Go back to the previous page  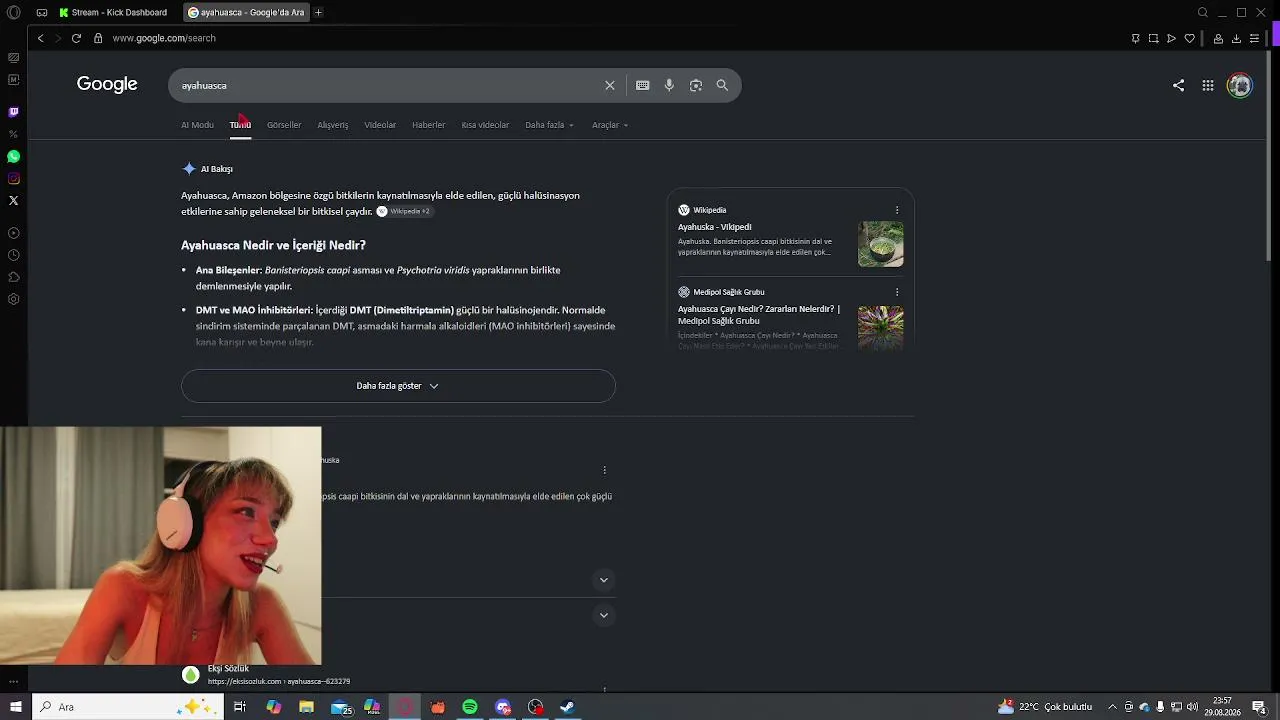41,38
